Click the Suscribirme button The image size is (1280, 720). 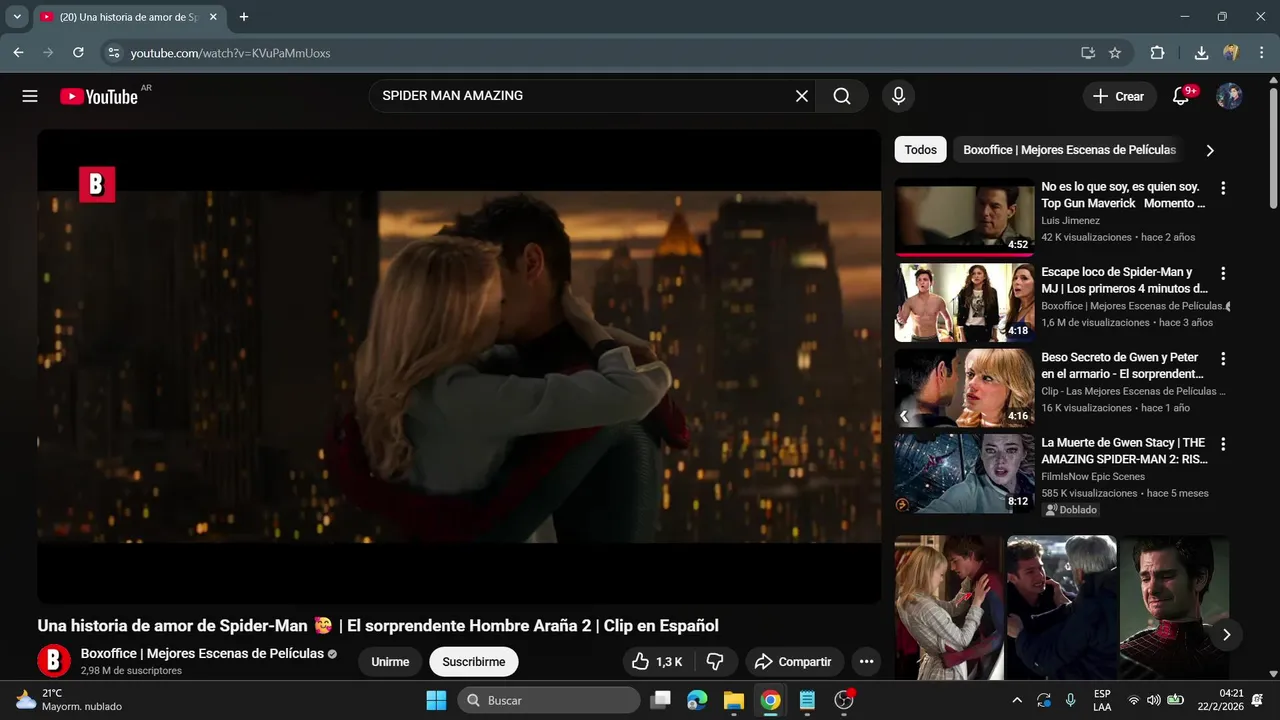click(474, 661)
